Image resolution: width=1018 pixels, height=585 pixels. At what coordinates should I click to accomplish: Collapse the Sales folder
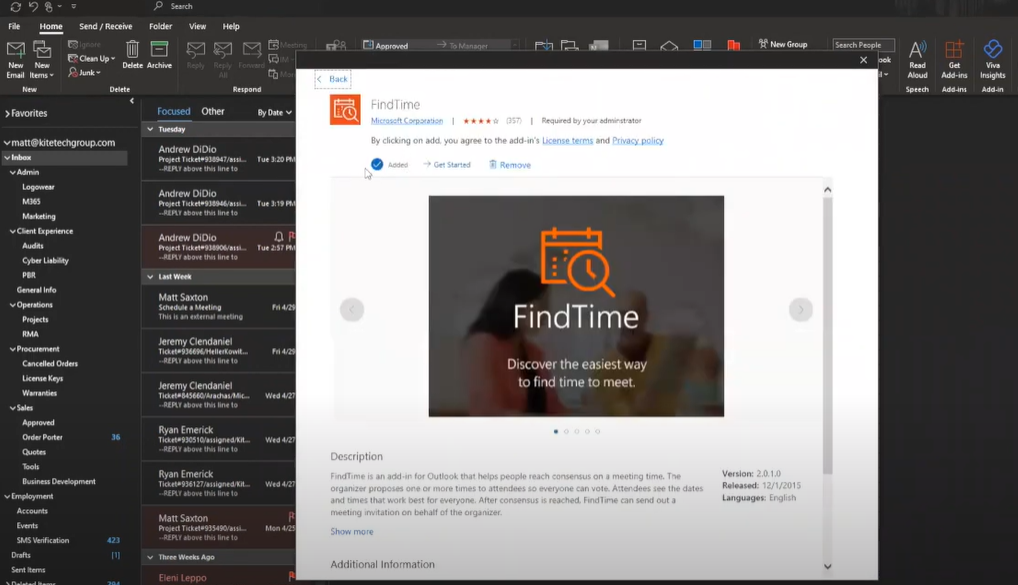[13, 408]
